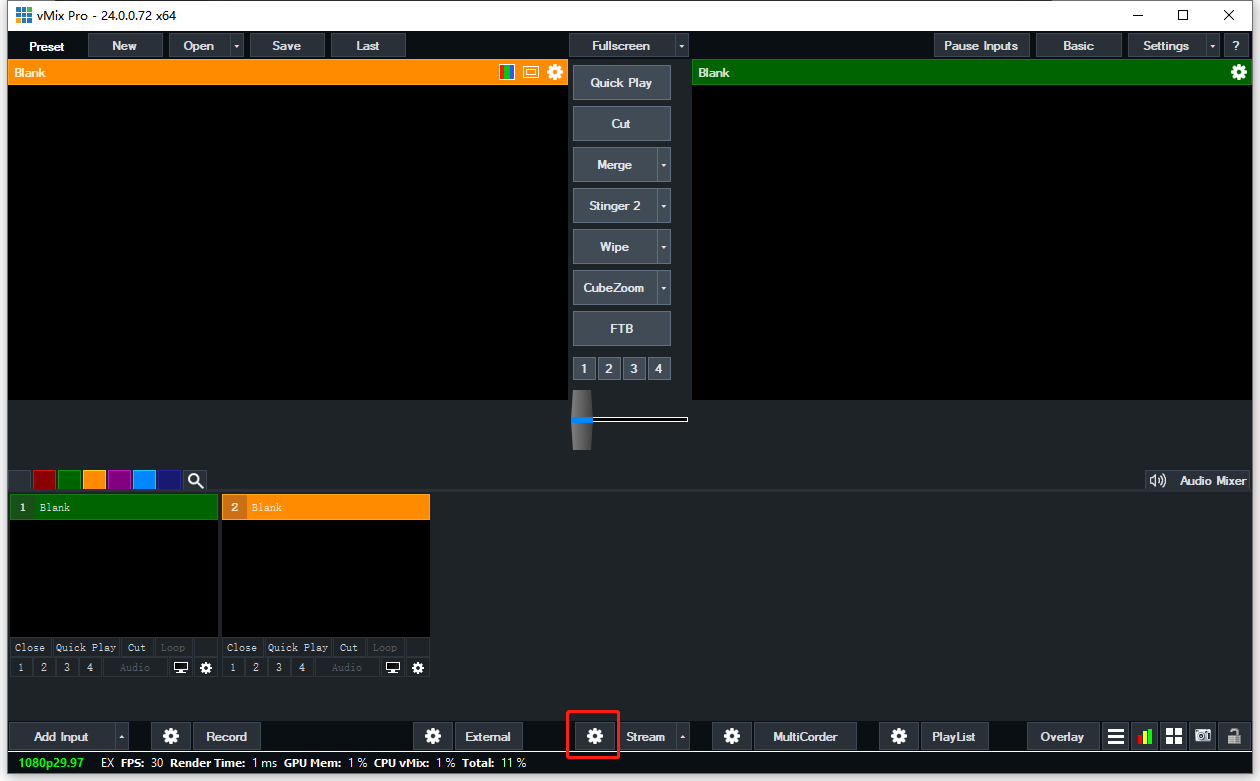The width and height of the screenshot is (1260, 781).
Task: Expand the Settings dropdown arrow
Action: click(x=1212, y=46)
